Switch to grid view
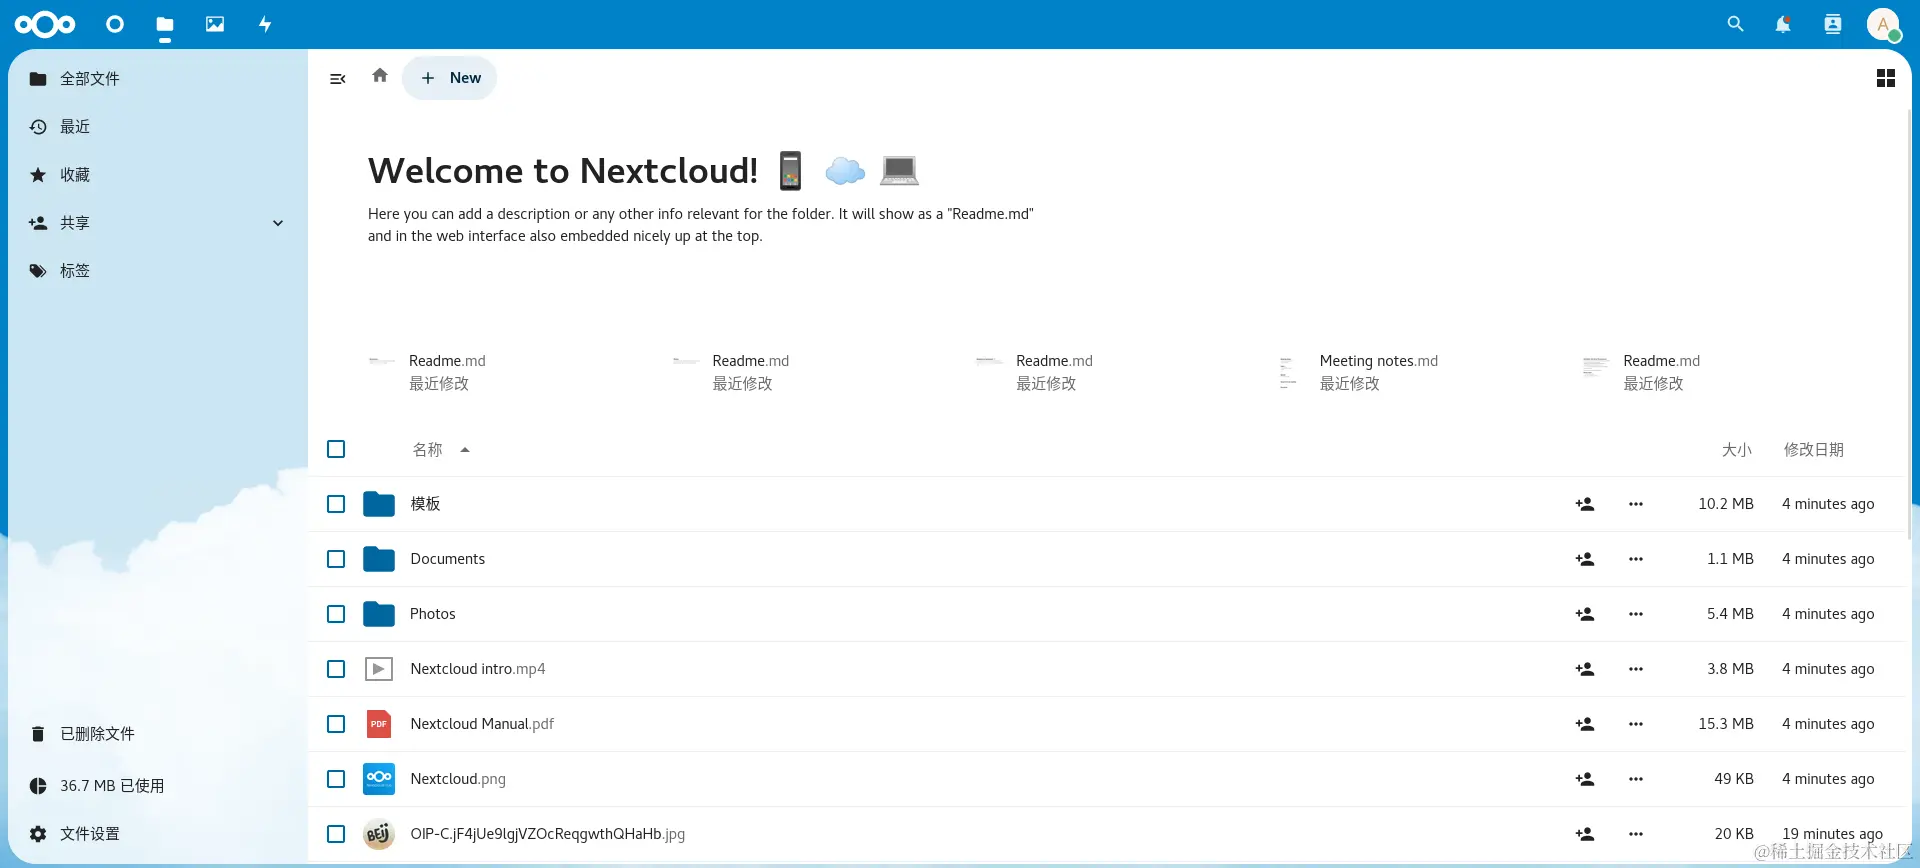 click(x=1886, y=78)
